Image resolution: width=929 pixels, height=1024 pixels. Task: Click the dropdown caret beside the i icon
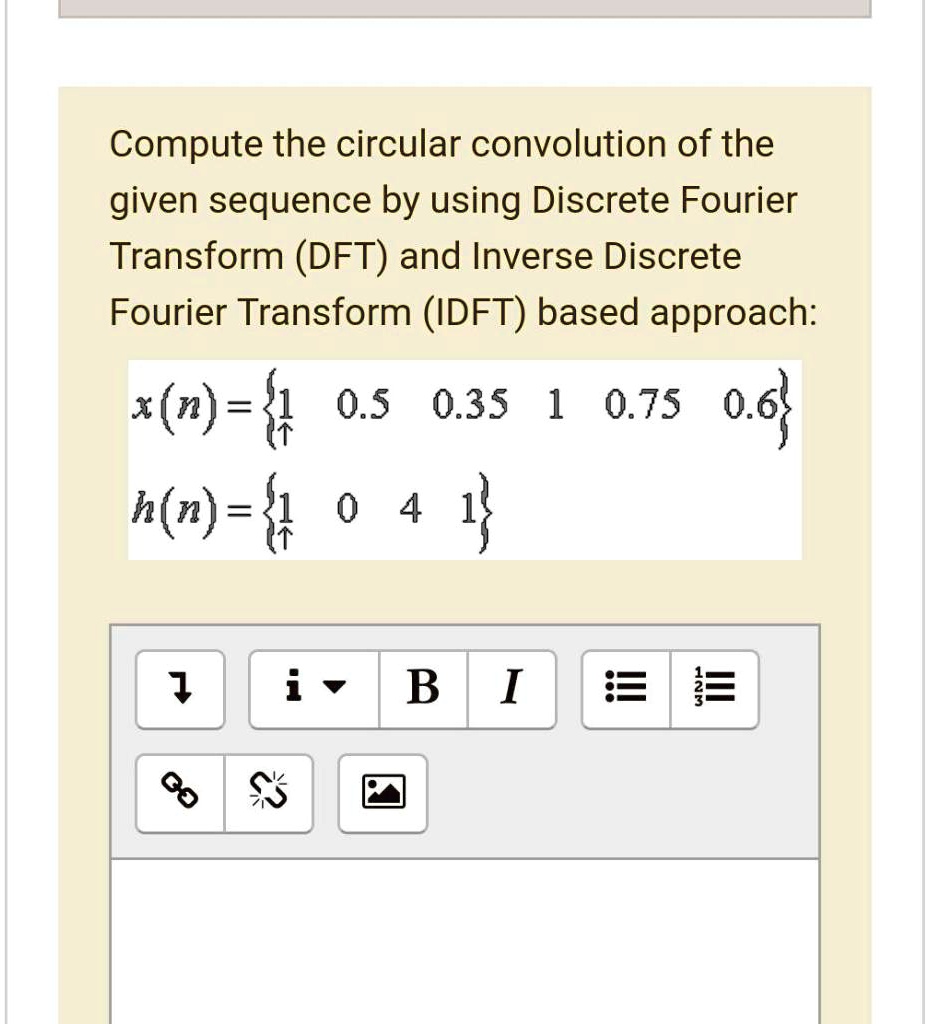tap(334, 687)
